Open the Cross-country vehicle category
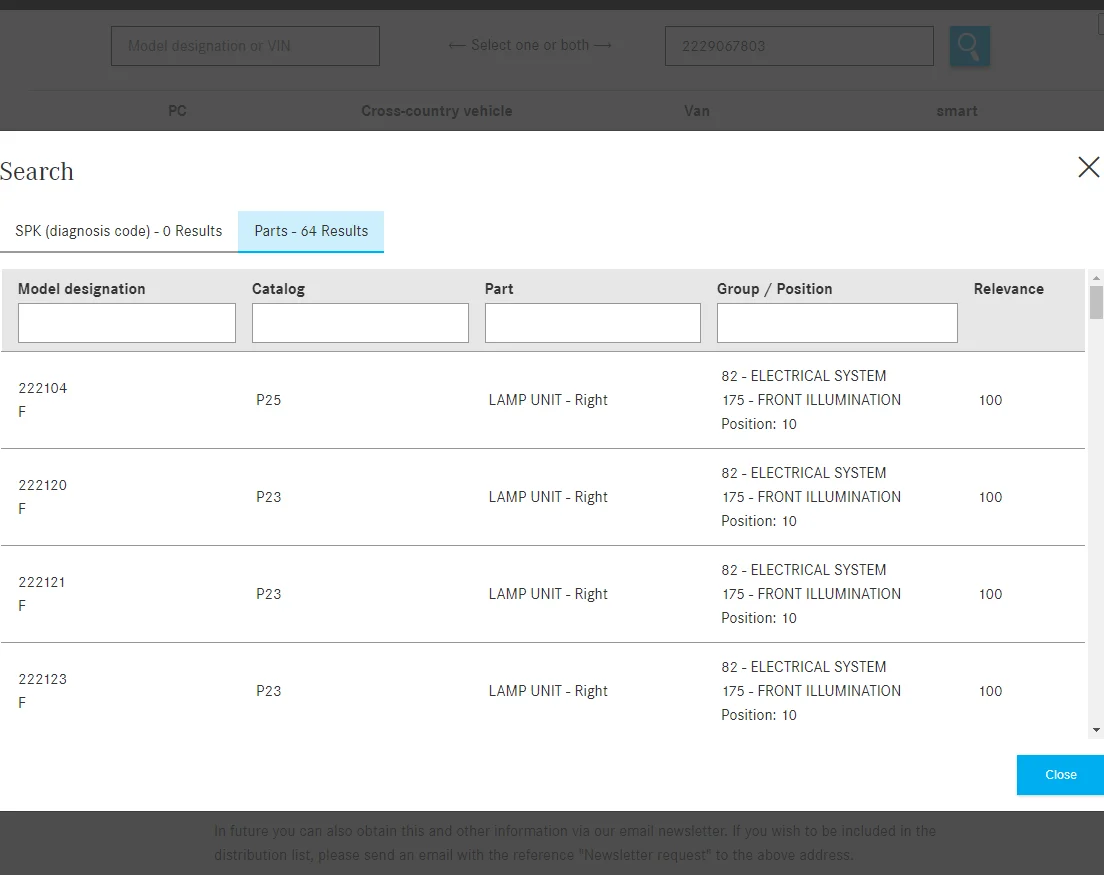 (437, 111)
